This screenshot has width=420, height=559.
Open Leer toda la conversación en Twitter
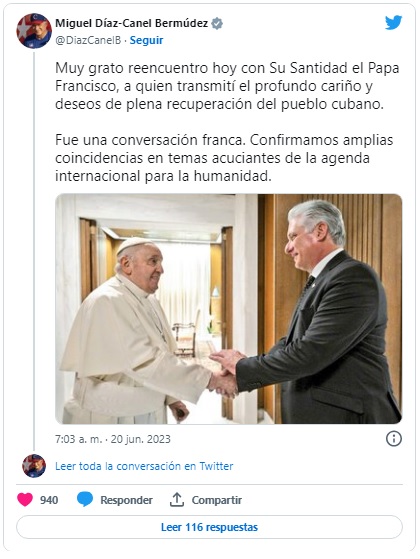pyautogui.click(x=144, y=466)
